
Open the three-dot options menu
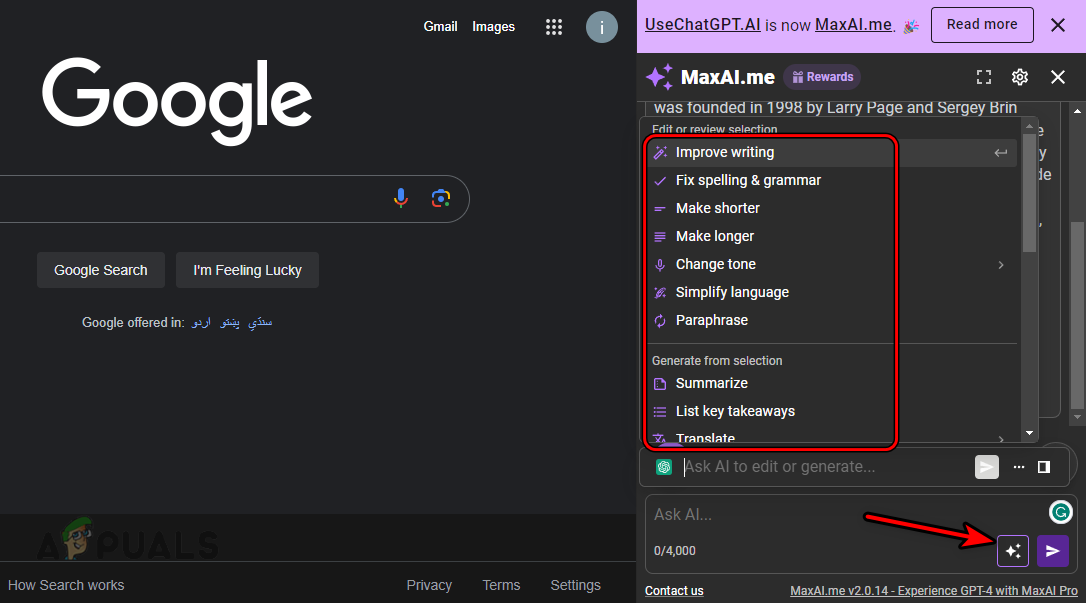(1019, 467)
